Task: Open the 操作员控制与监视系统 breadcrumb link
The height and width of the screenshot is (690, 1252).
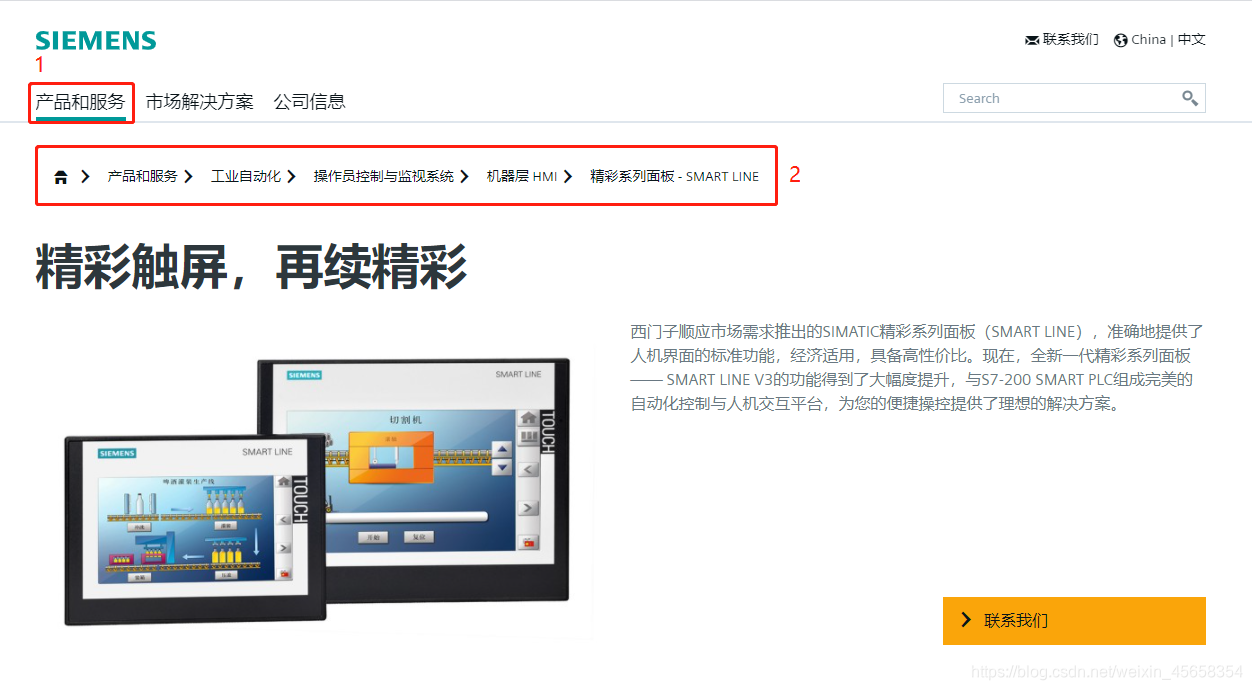Action: [x=384, y=176]
